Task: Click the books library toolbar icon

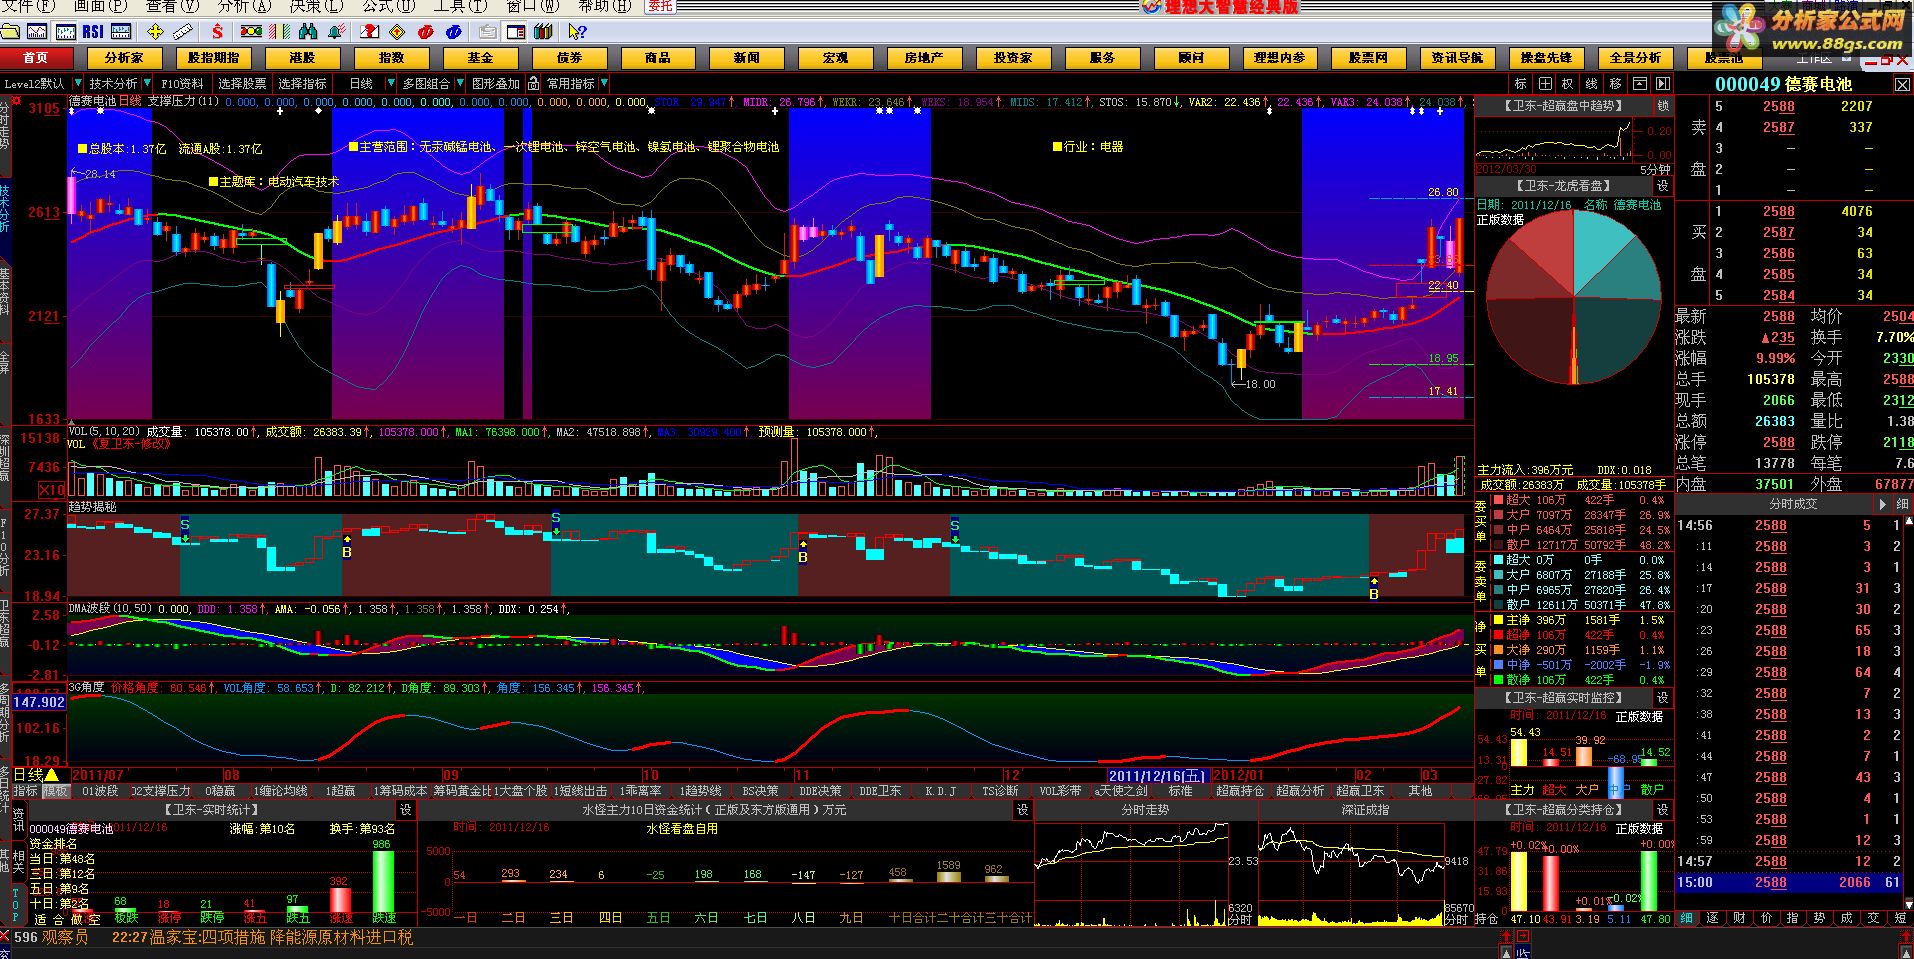Action: coord(543,32)
